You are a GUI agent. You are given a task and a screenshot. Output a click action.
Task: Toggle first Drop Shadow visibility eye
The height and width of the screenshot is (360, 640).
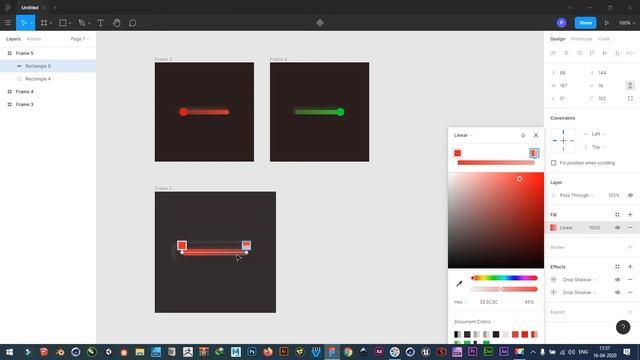coord(617,280)
